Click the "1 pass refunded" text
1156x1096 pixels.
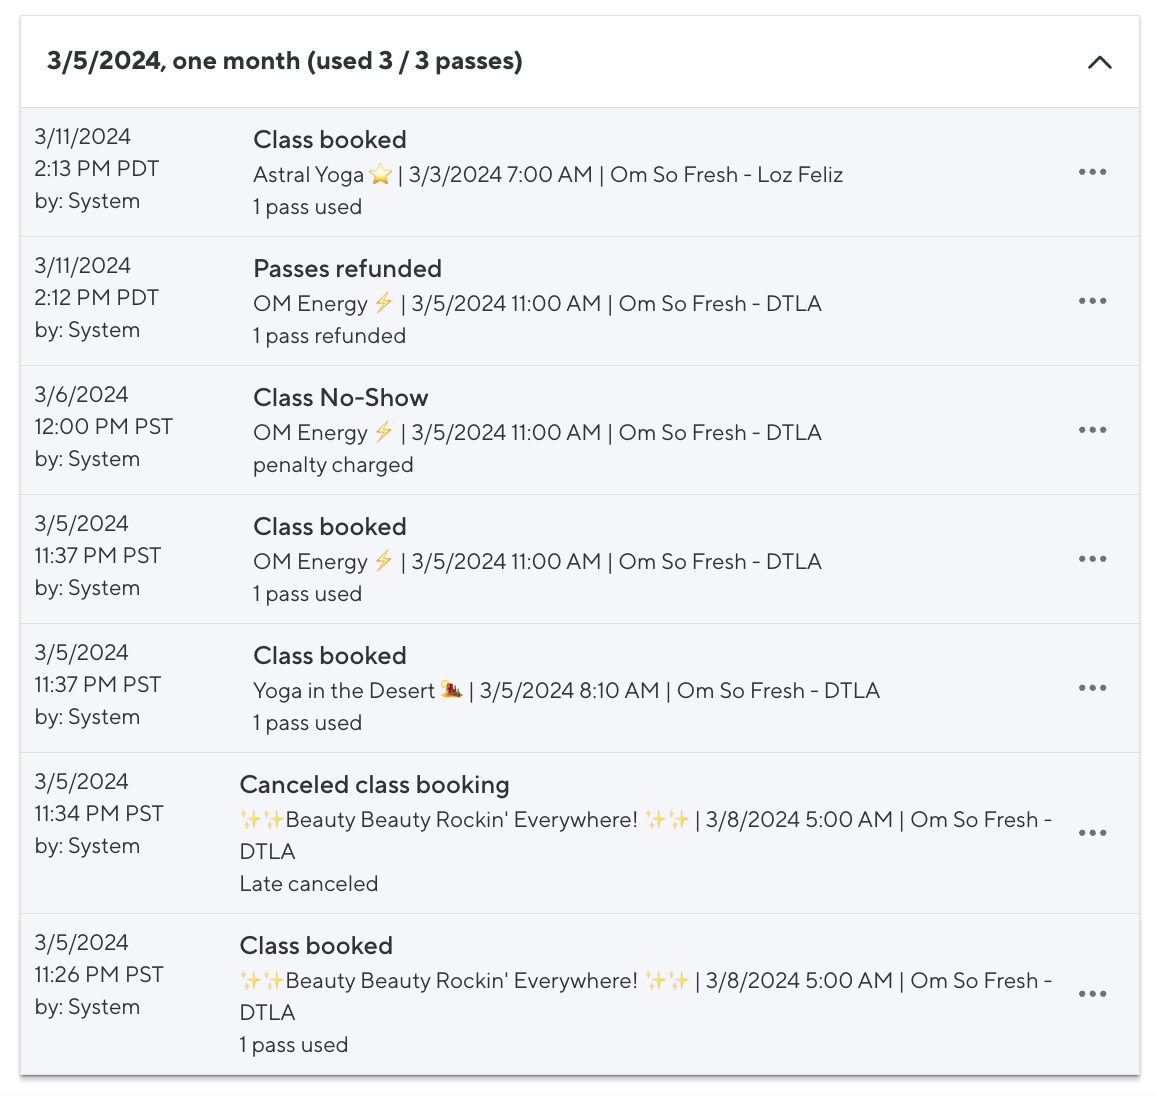click(x=329, y=336)
